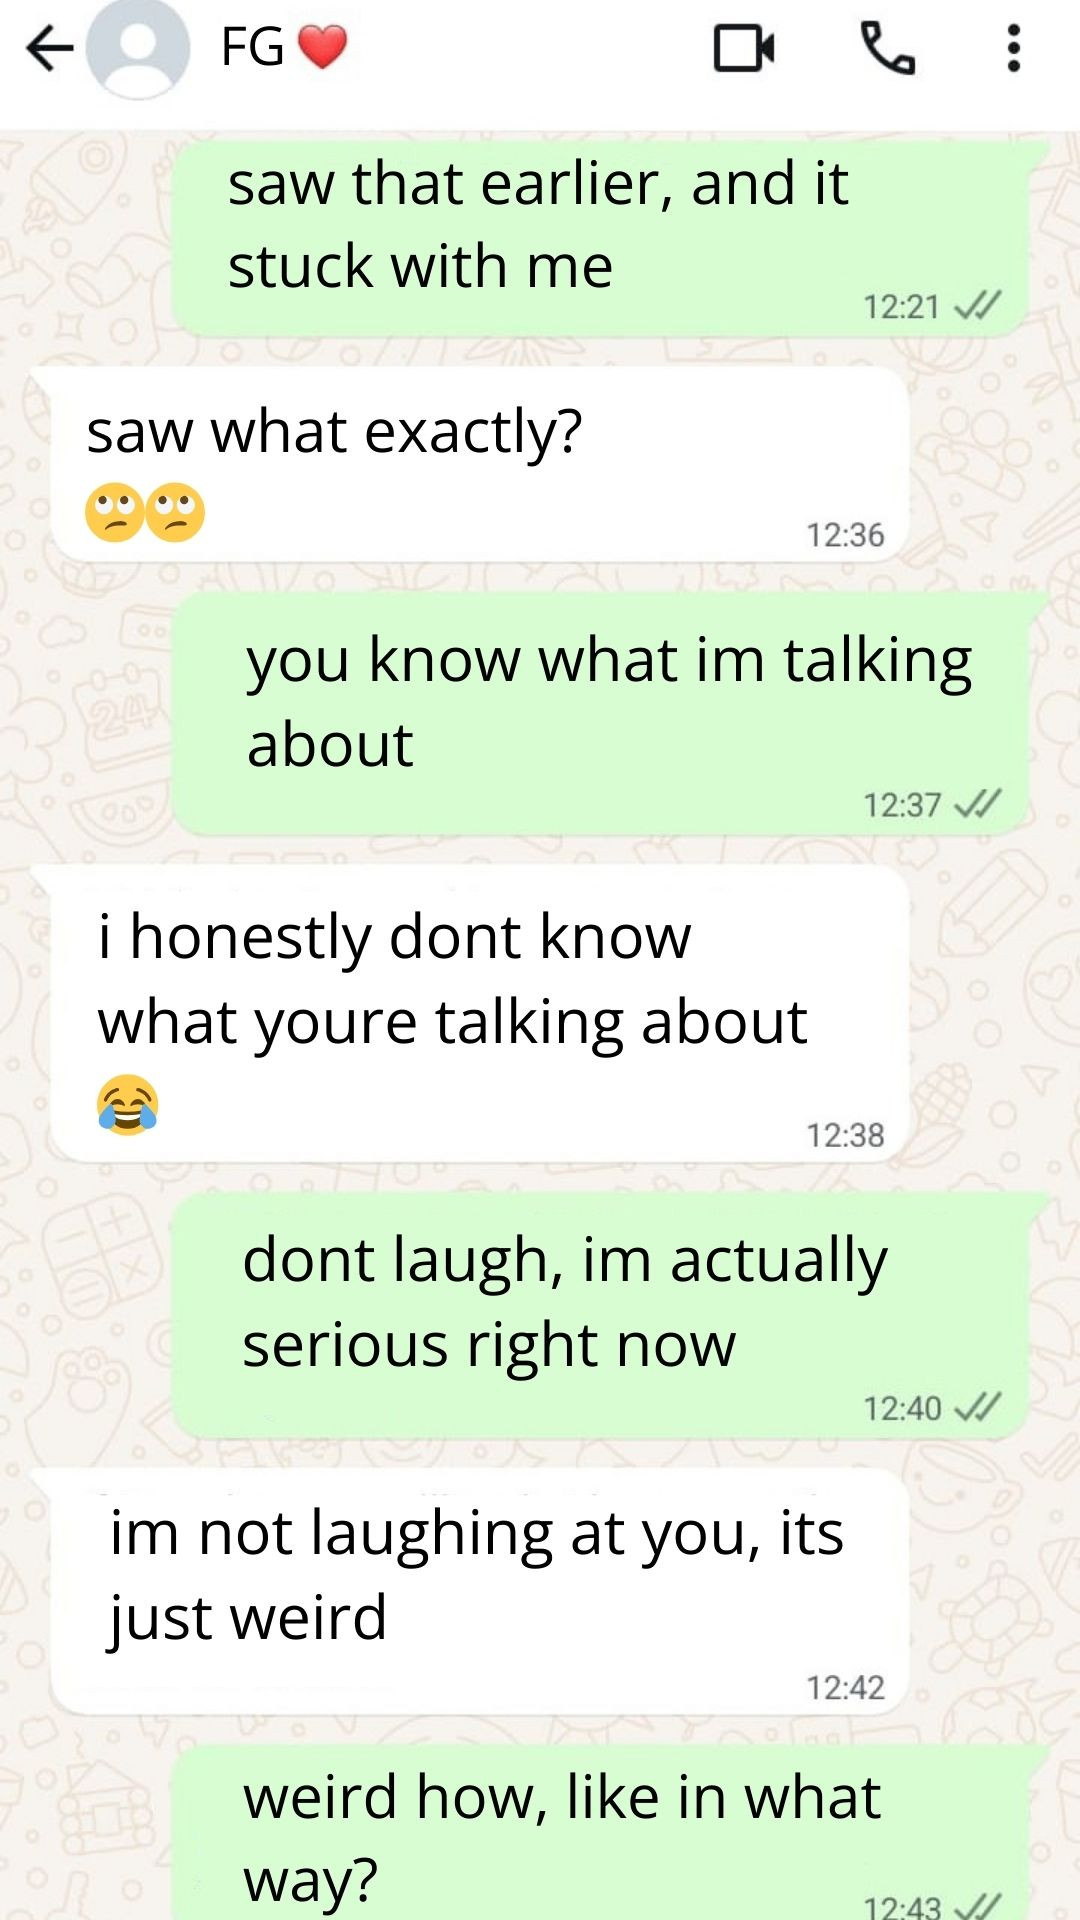The image size is (1080, 1920).
Task: Tap double ticks on 12:40 message
Action: 977,1408
